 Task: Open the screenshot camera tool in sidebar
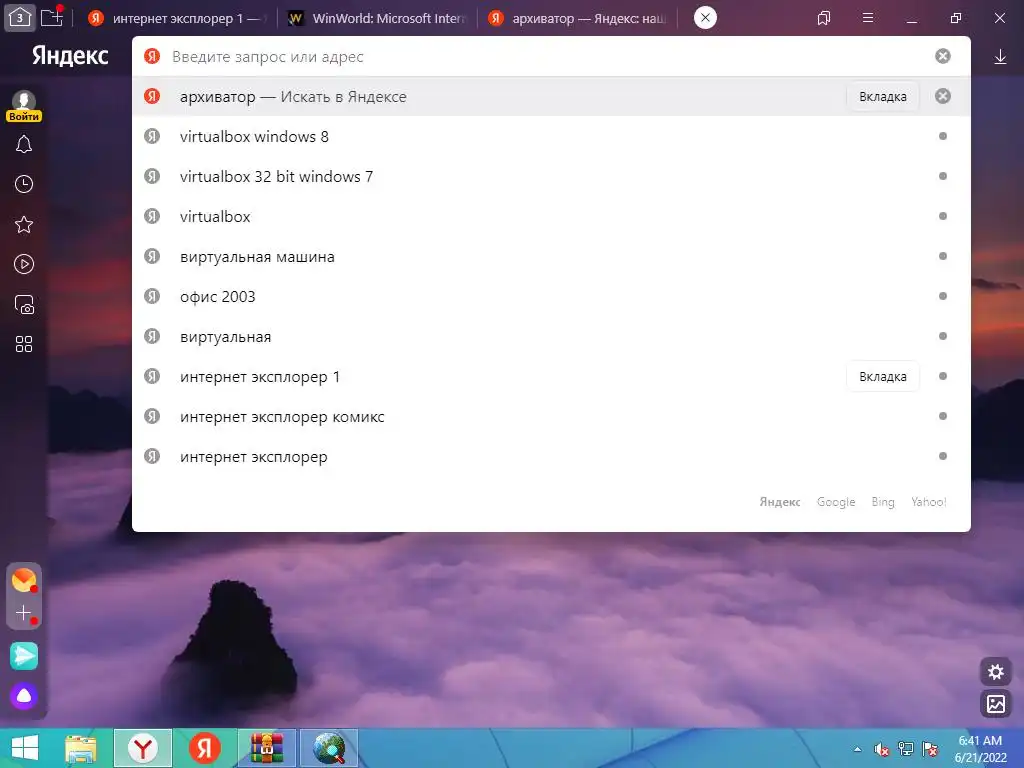coord(24,305)
